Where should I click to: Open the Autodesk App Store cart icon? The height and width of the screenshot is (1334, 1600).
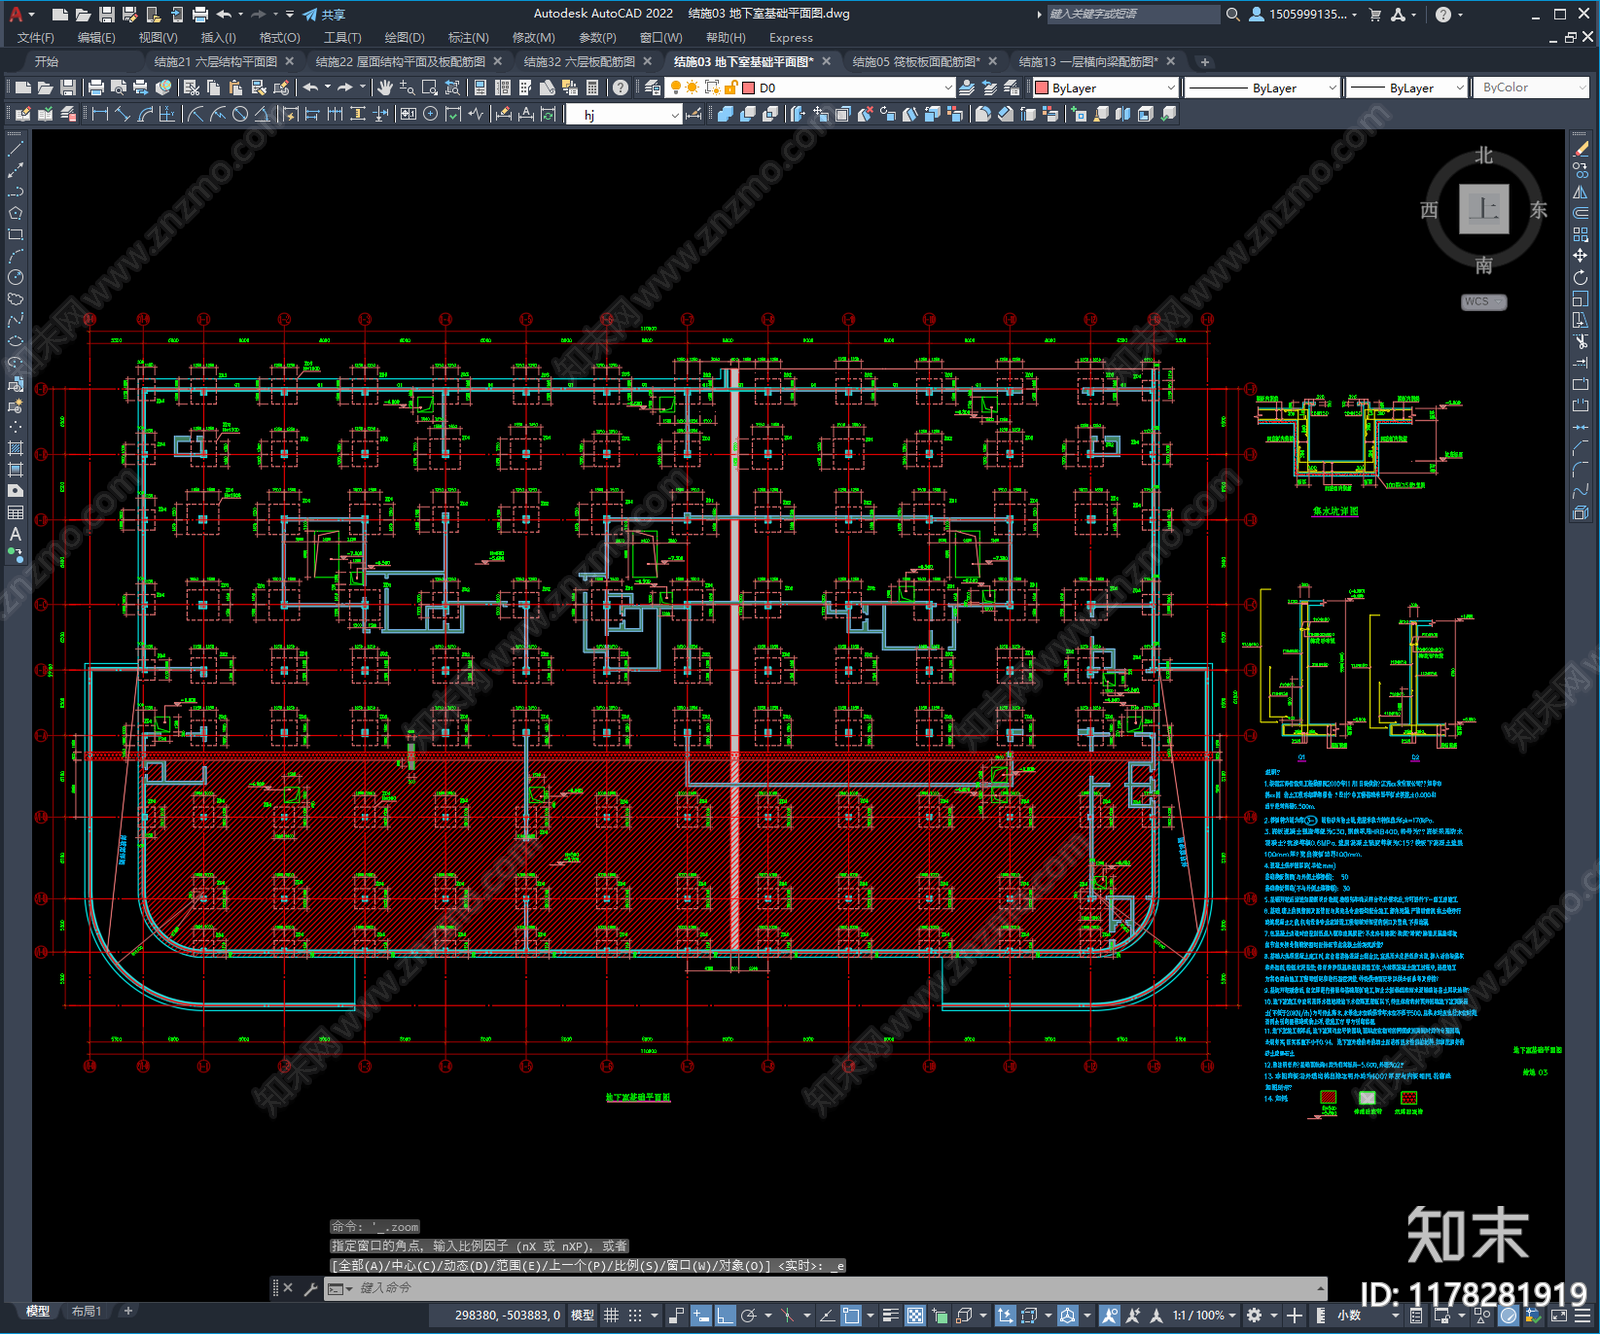pos(1375,14)
